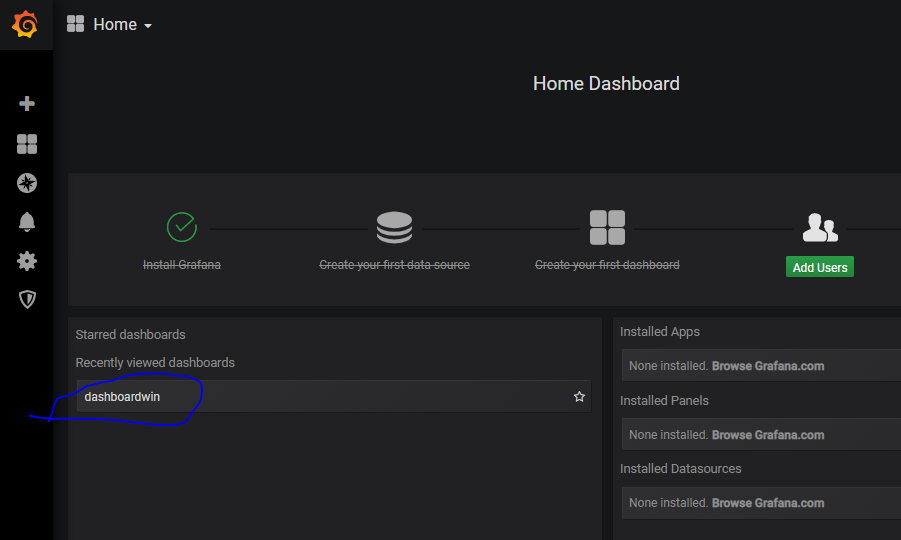Click the first dashboard grid step icon
Screen dimensions: 901x540
click(x=607, y=227)
